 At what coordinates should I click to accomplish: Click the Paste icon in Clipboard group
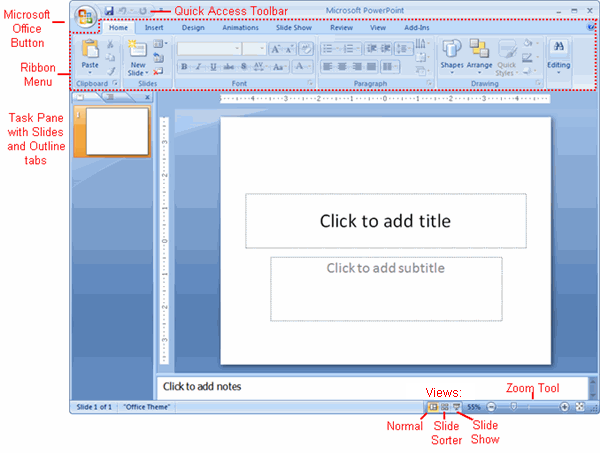(90, 52)
